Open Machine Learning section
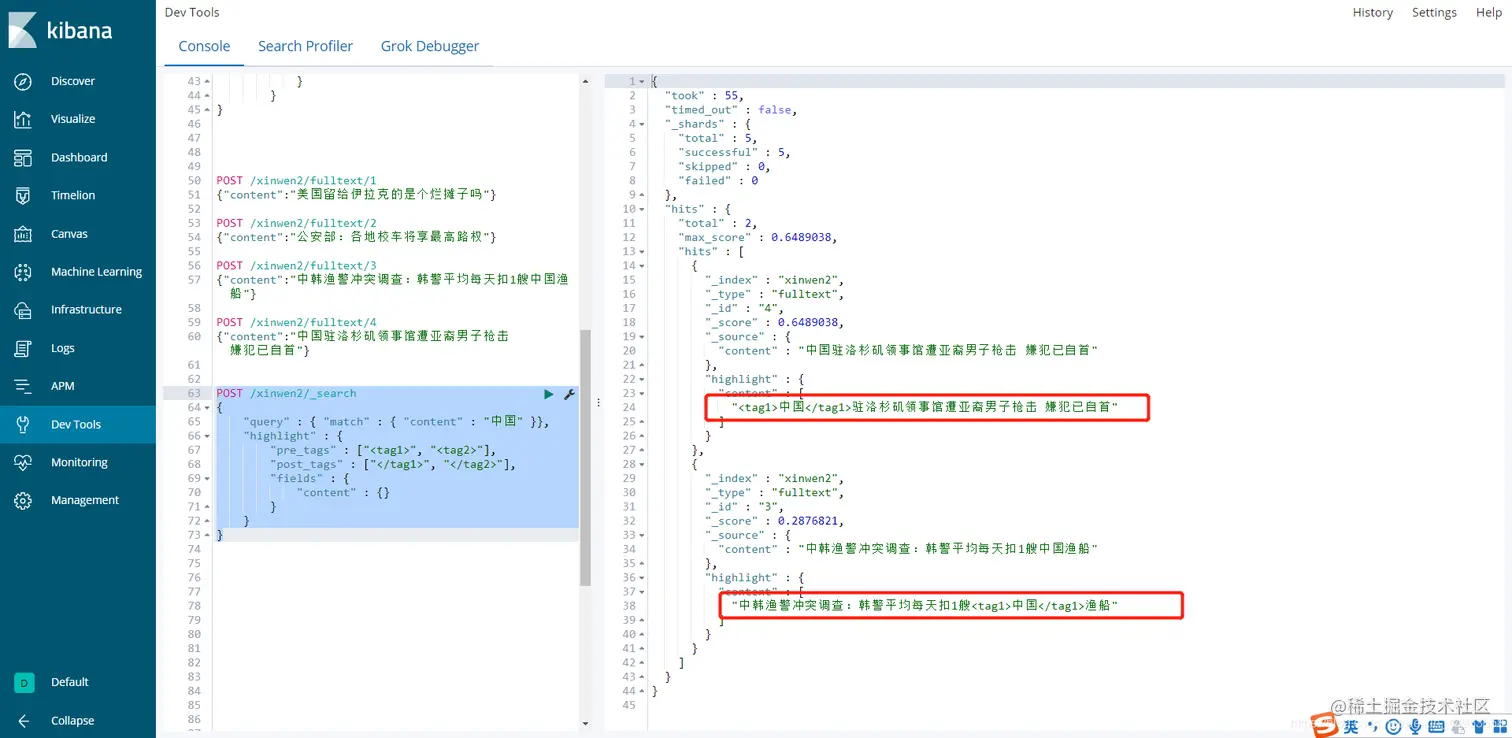The image size is (1512, 738). pos(78,272)
